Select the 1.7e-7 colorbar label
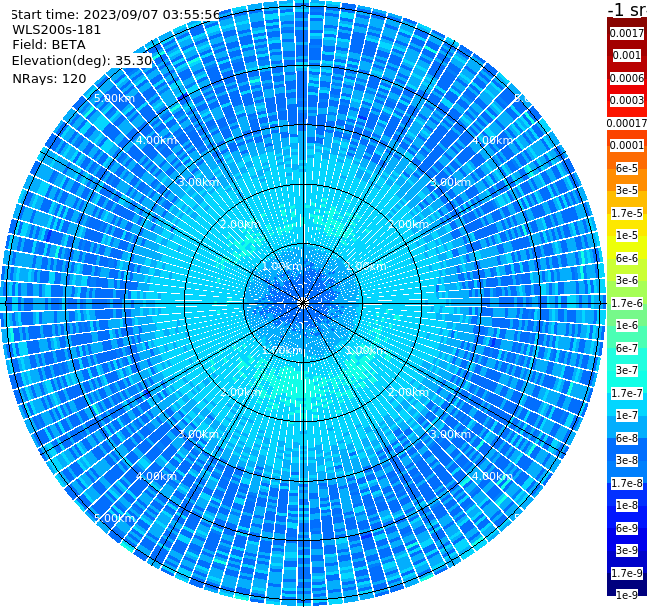 [627, 393]
